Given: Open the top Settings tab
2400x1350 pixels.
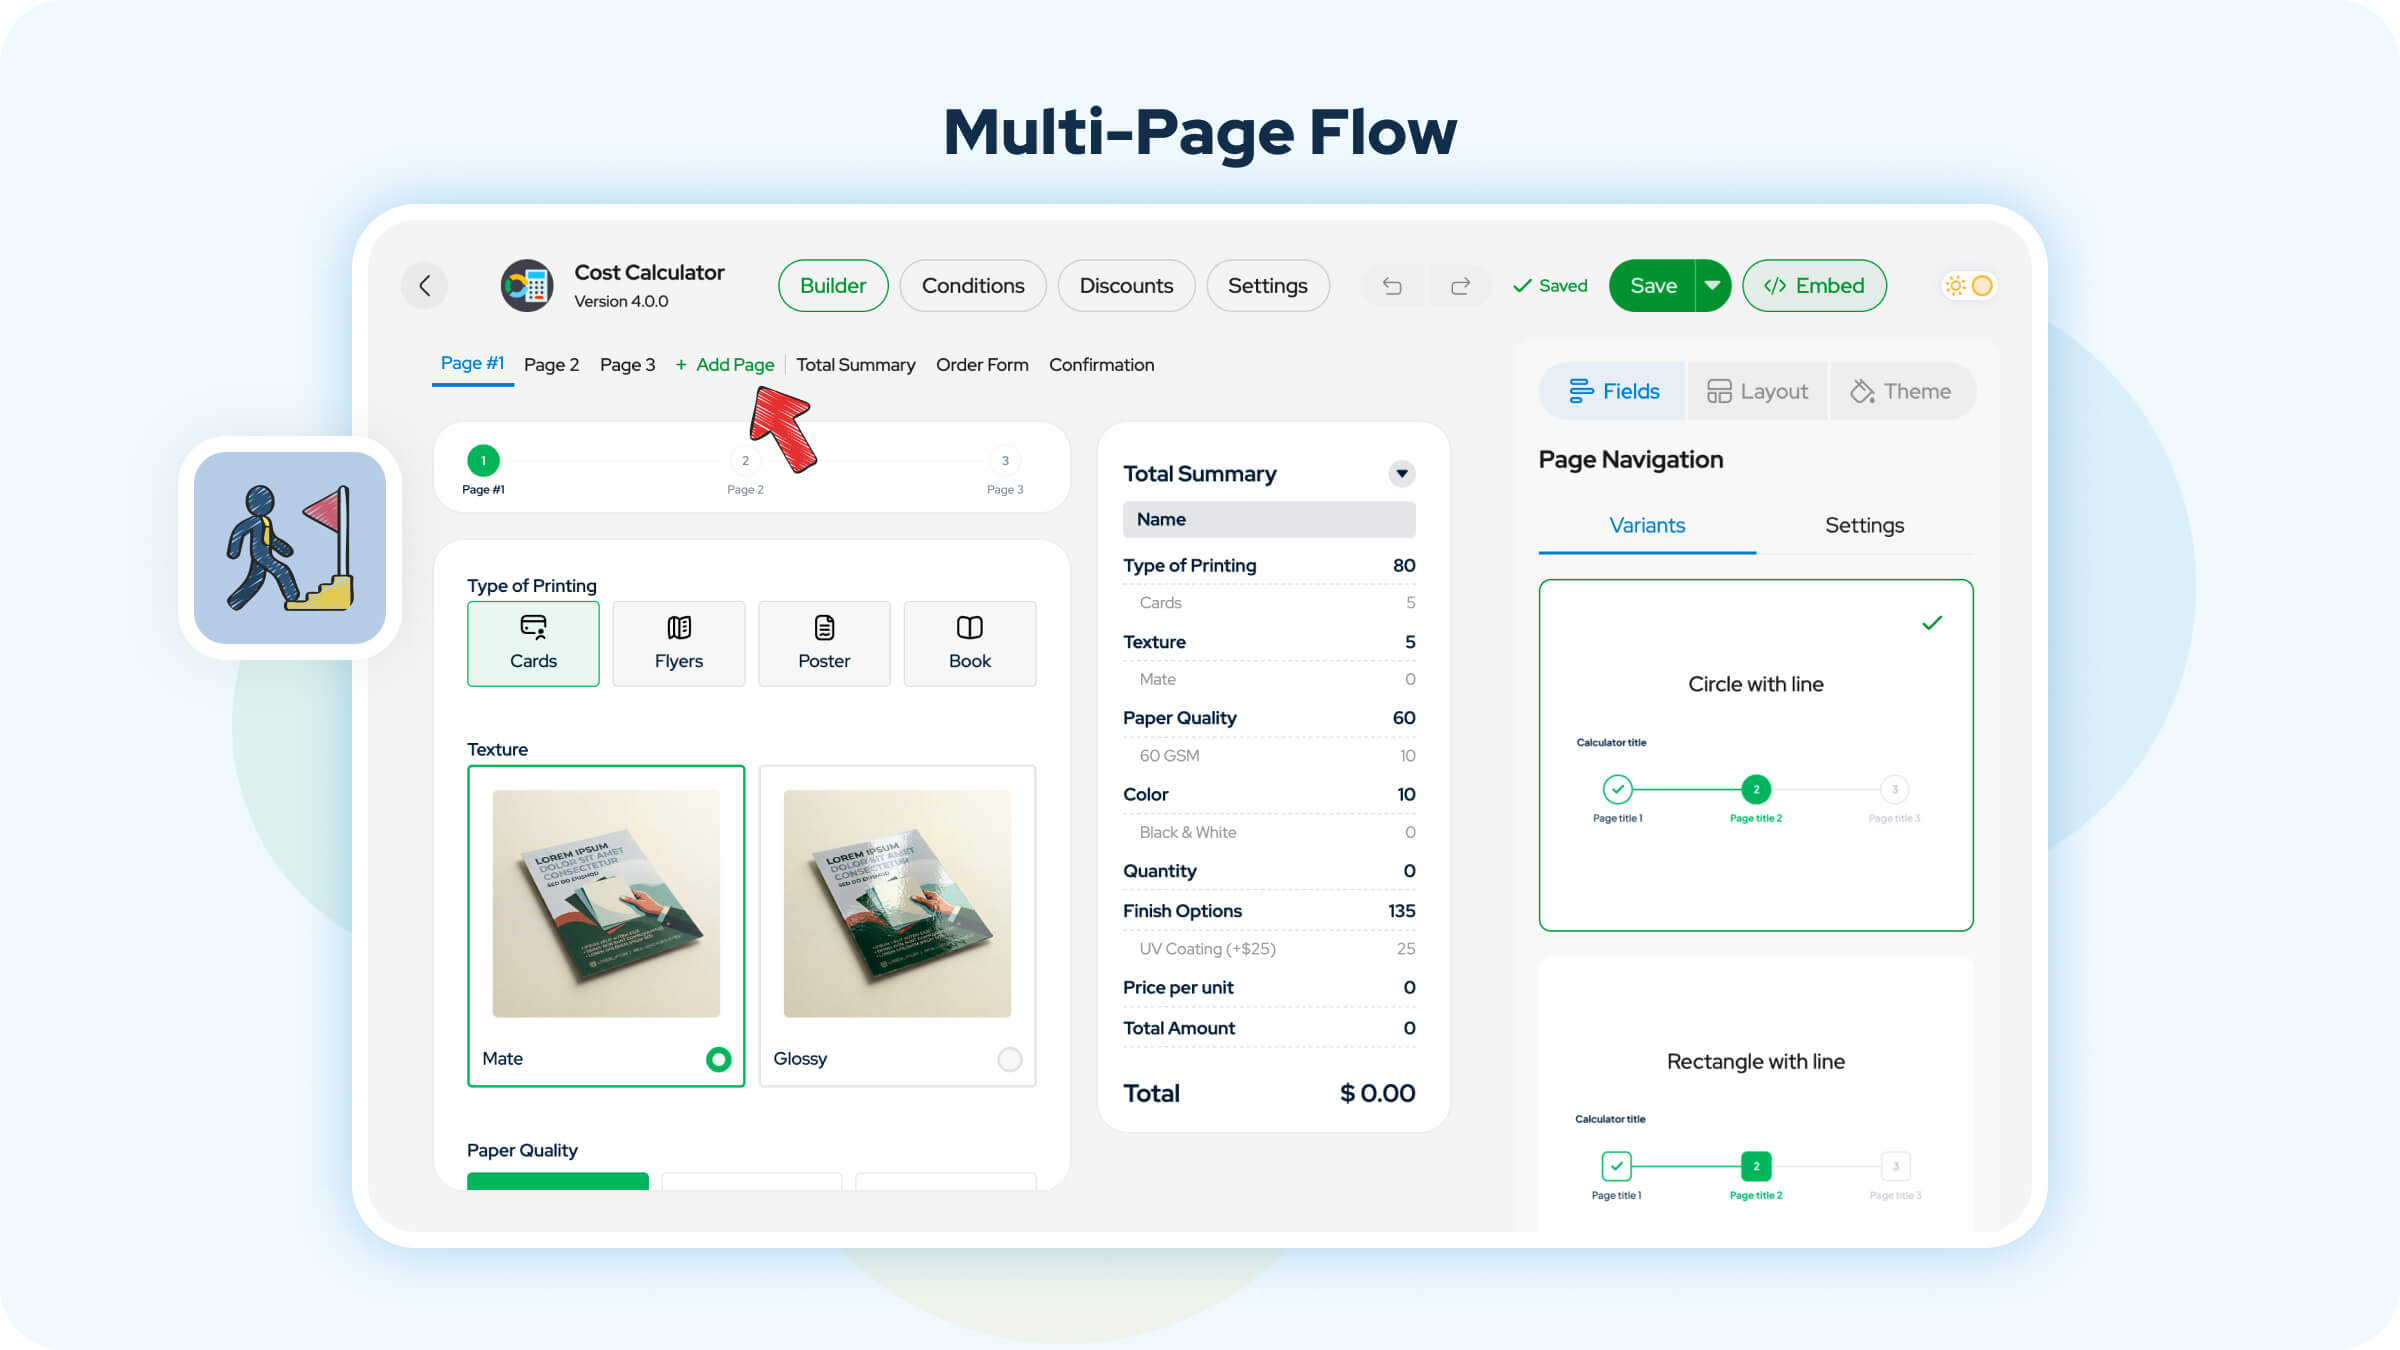Looking at the screenshot, I should click(x=1268, y=286).
